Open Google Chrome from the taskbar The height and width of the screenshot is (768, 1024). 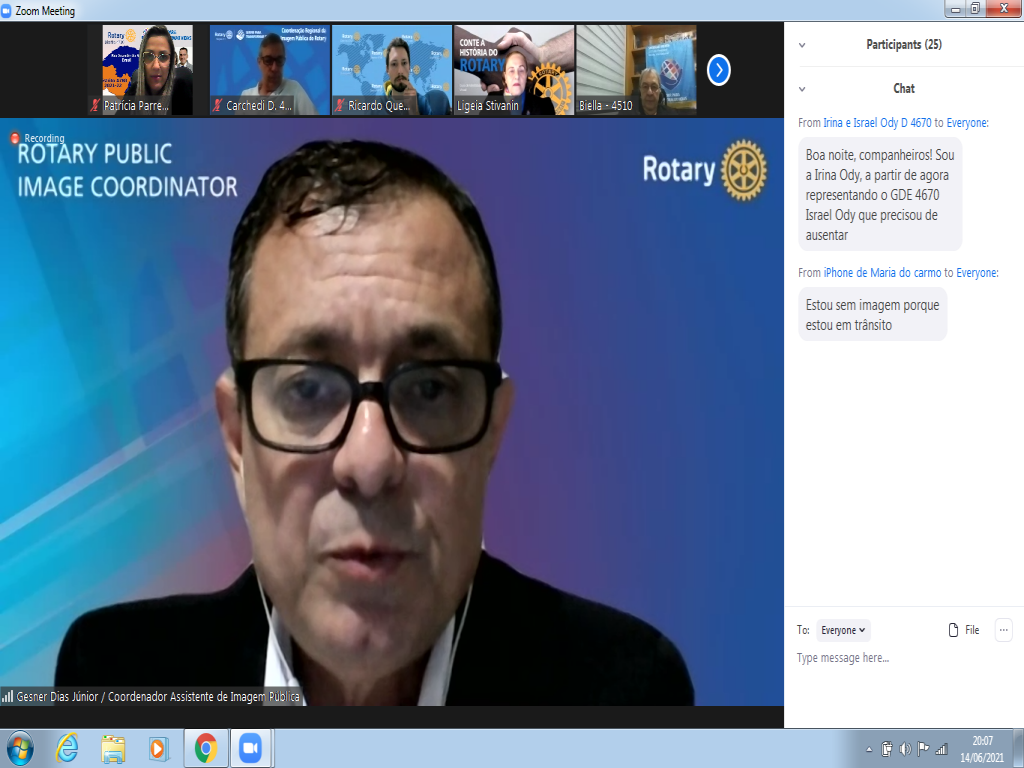(x=206, y=748)
